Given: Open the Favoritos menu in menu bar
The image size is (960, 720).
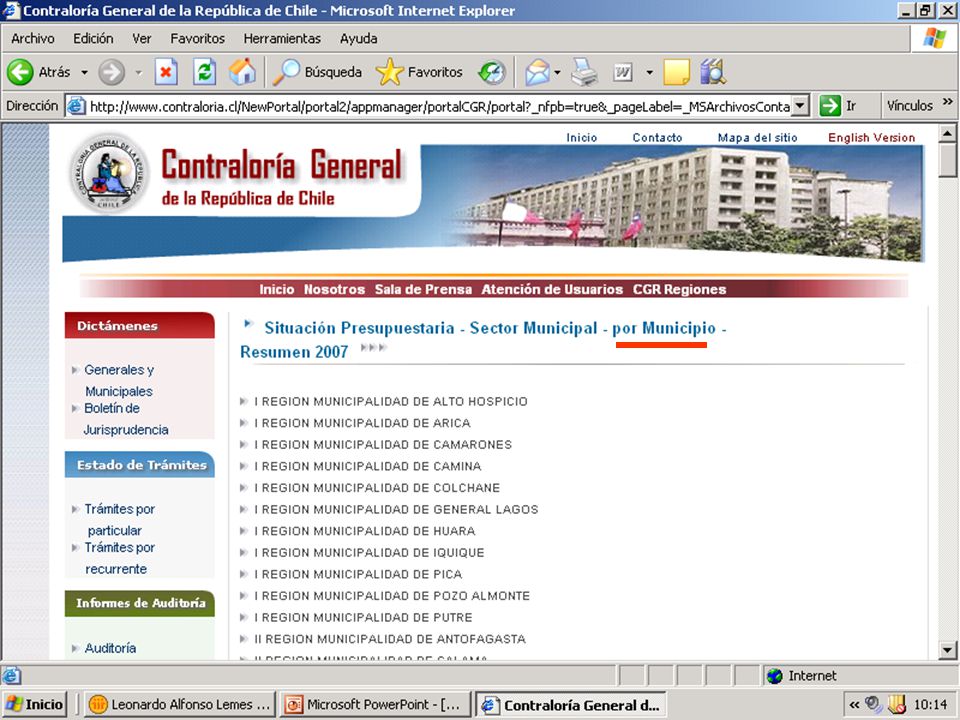Looking at the screenshot, I should [x=197, y=39].
